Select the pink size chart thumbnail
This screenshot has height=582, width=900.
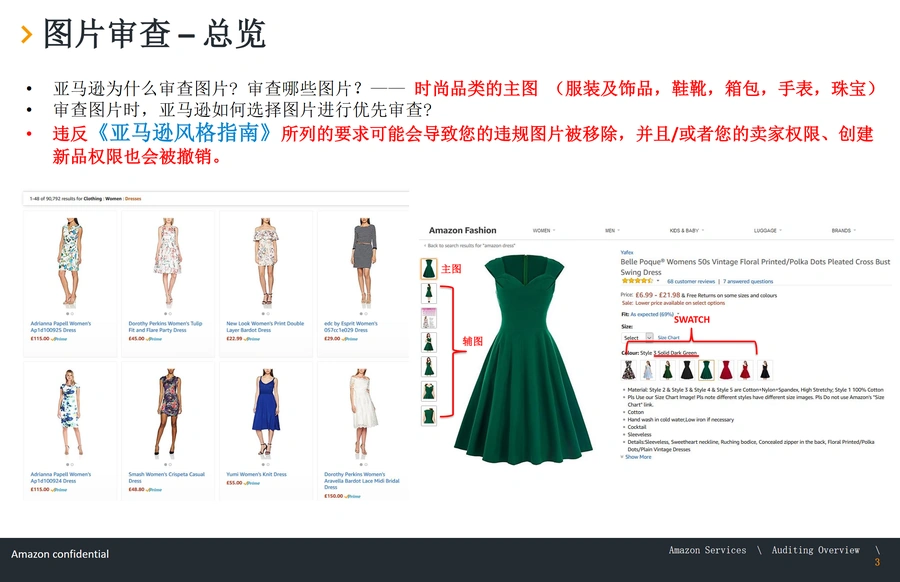(429, 318)
